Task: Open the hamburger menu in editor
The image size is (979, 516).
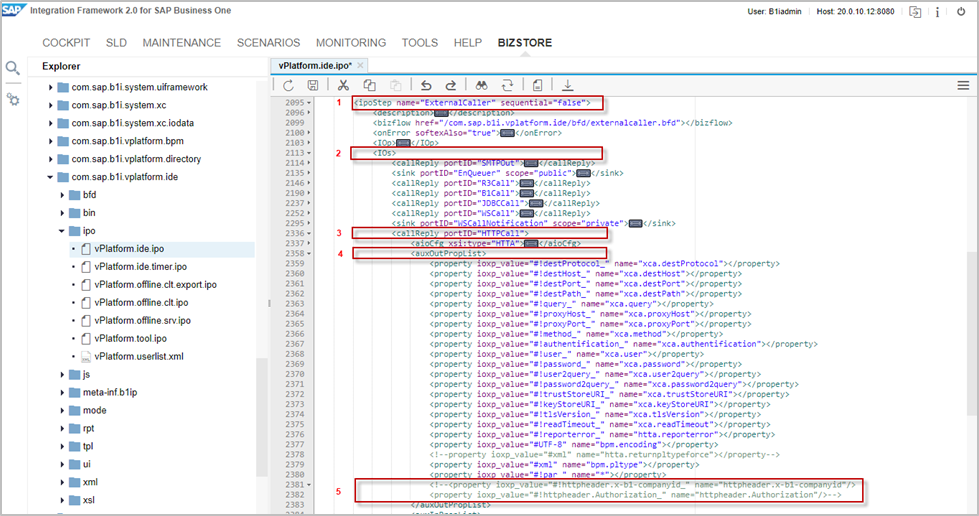Action: coord(962,86)
